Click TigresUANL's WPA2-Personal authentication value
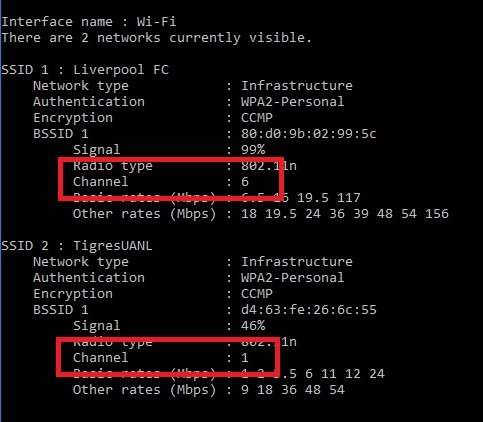 click(x=292, y=278)
